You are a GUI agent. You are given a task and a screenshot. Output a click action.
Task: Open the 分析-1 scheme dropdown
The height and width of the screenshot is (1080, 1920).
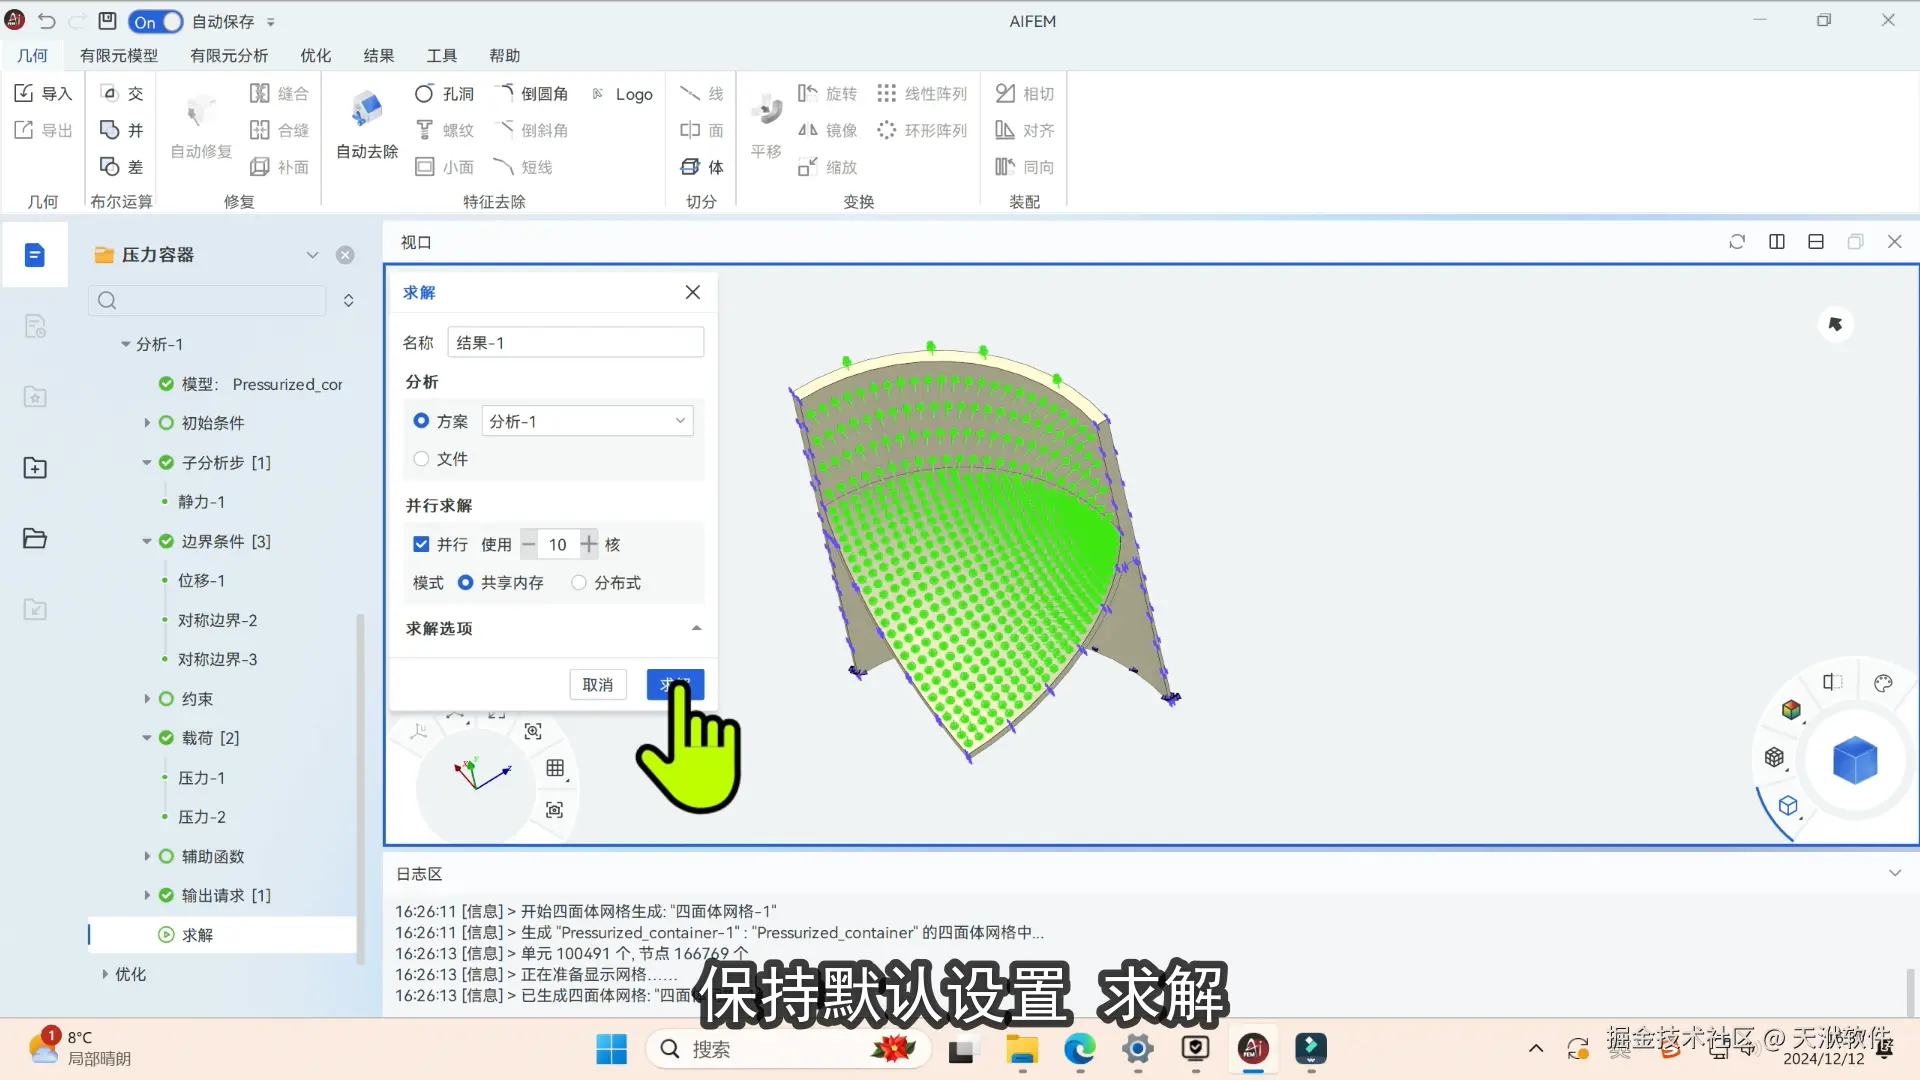(x=586, y=421)
